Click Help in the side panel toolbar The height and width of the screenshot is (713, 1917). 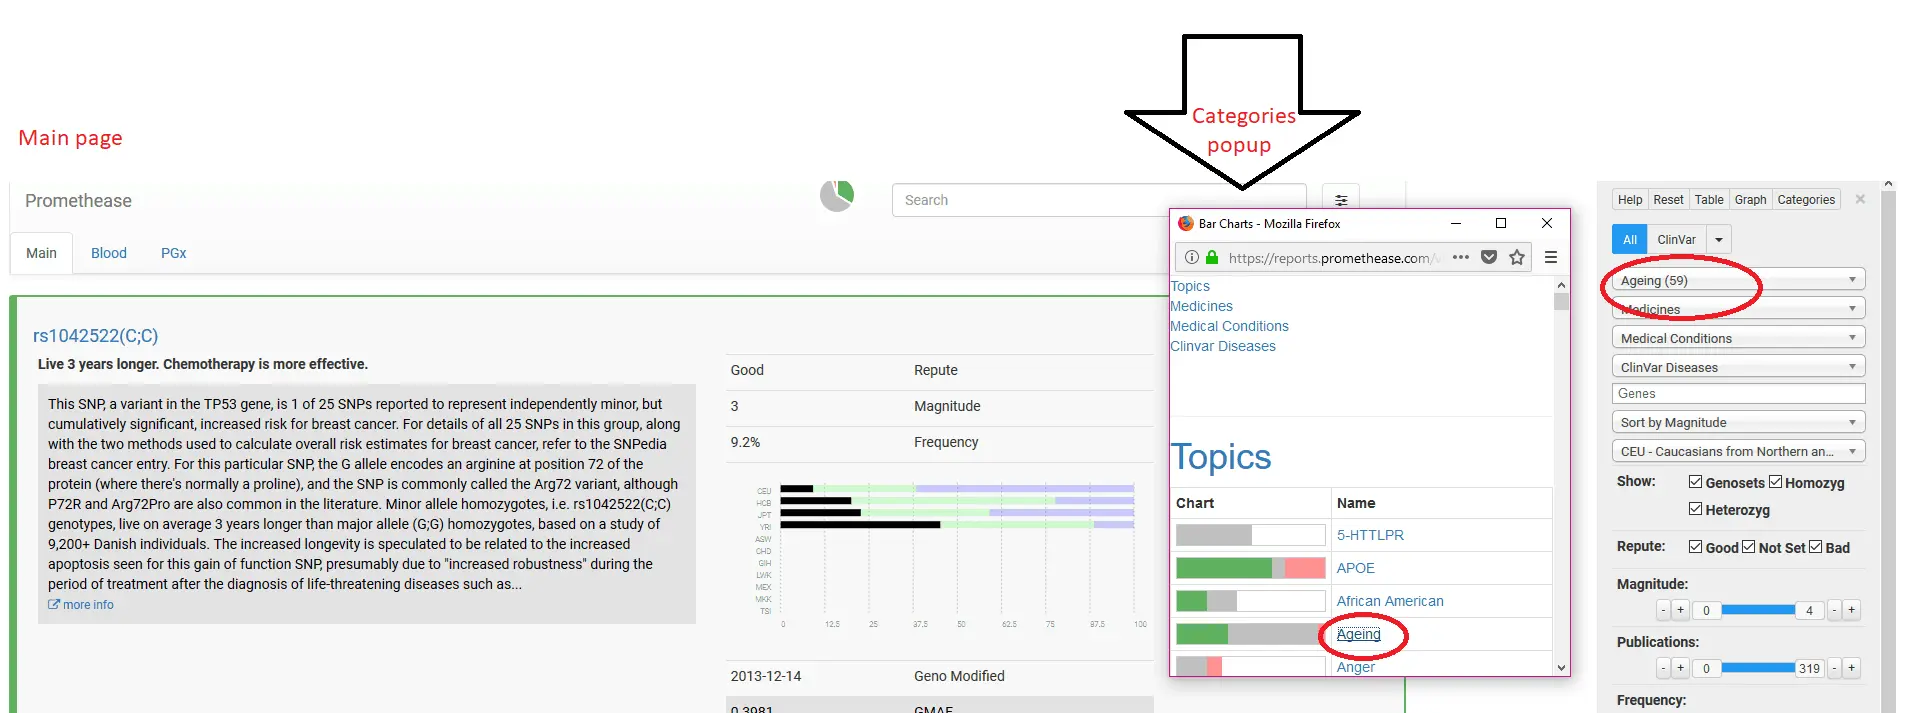[x=1630, y=200]
